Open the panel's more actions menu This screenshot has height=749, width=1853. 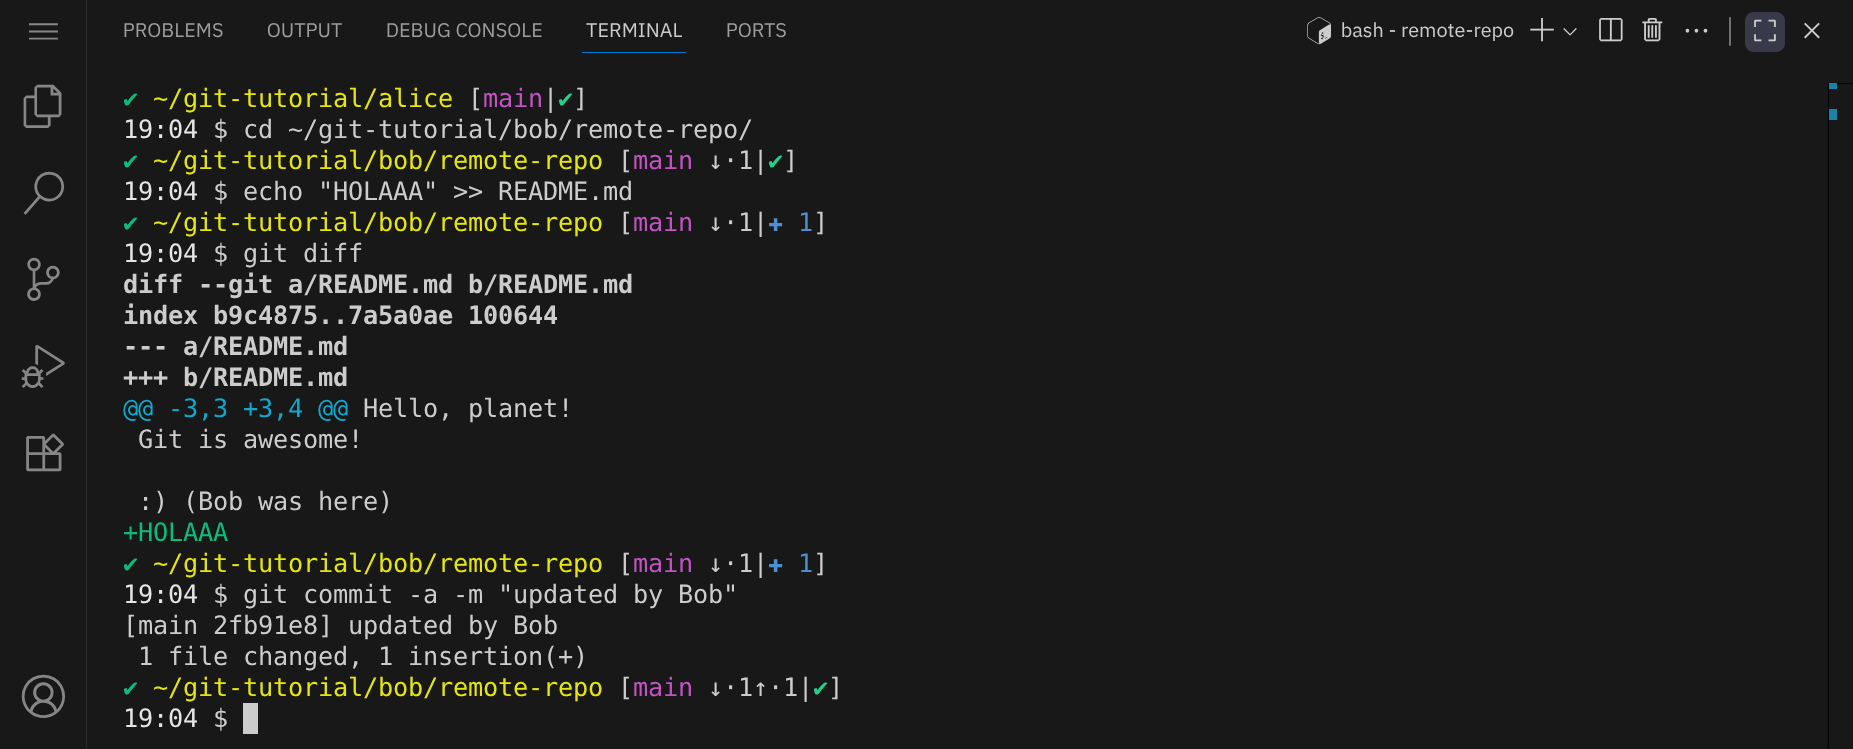[1696, 31]
